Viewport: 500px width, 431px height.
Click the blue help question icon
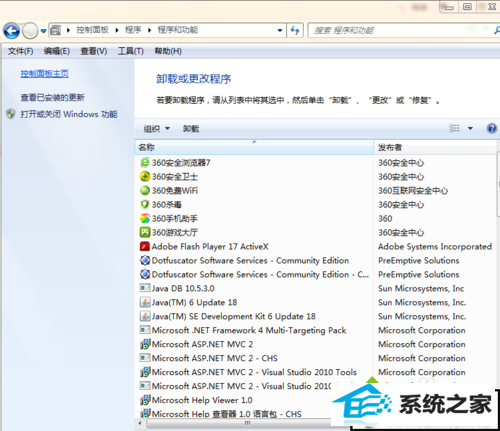(x=492, y=128)
